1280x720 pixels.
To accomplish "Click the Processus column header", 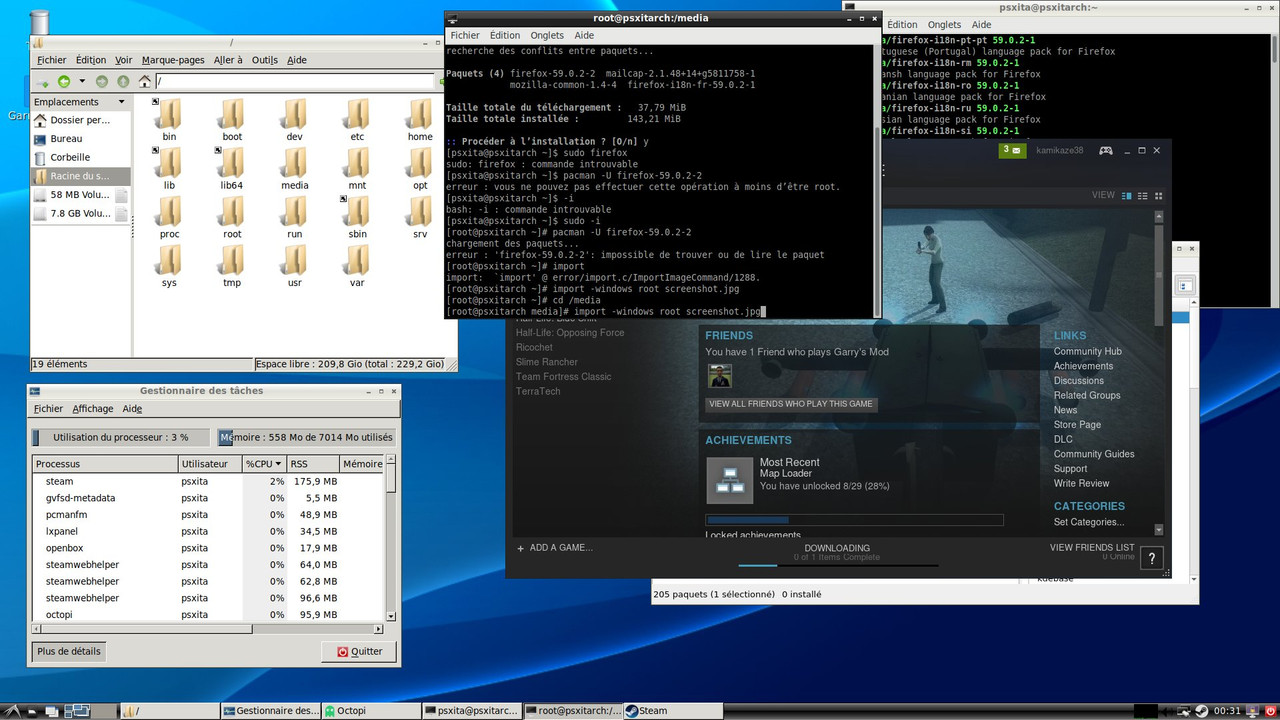I will 105,464.
